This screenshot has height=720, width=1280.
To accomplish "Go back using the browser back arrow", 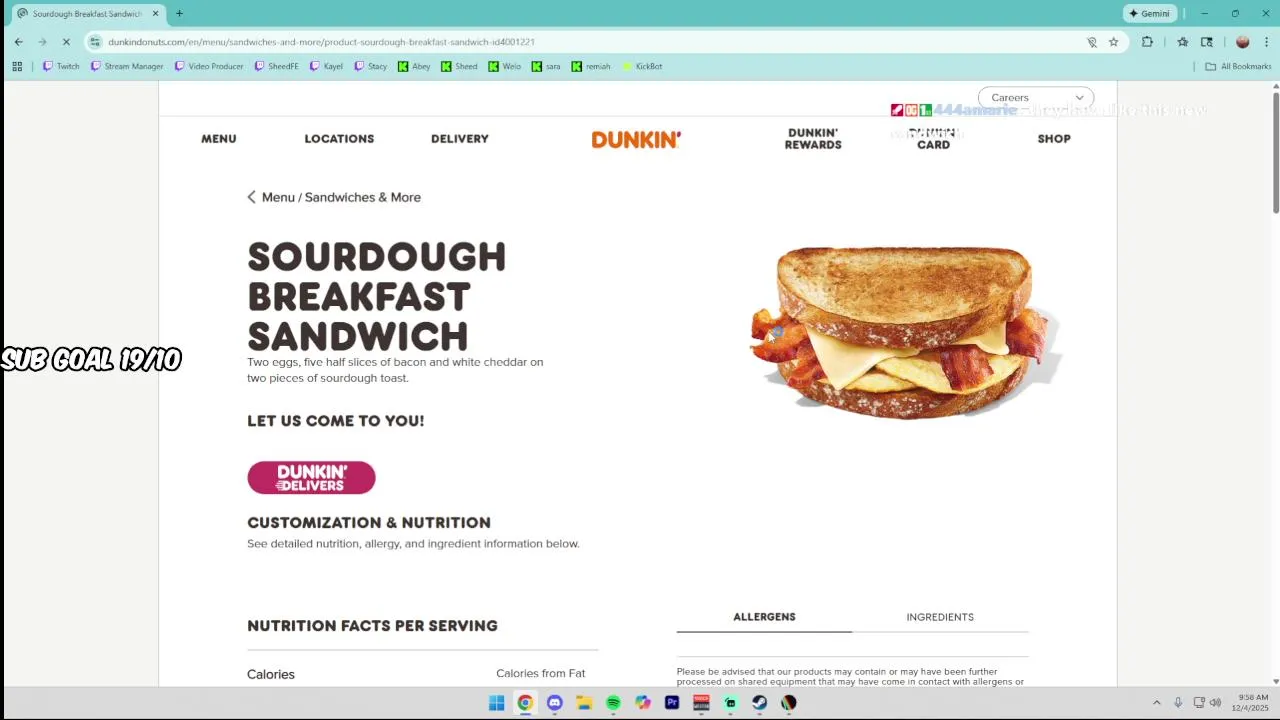I will (18, 42).
